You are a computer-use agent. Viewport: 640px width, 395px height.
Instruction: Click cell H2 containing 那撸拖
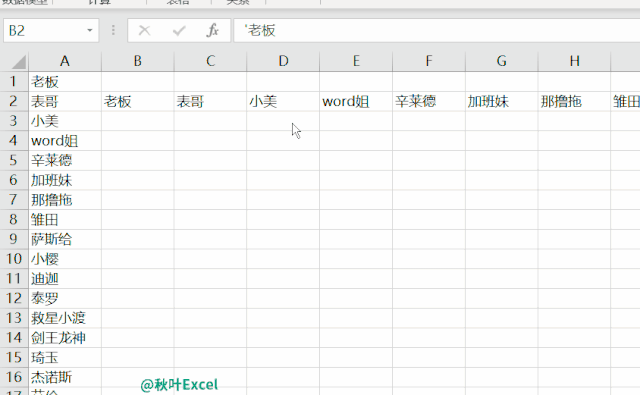pos(574,101)
